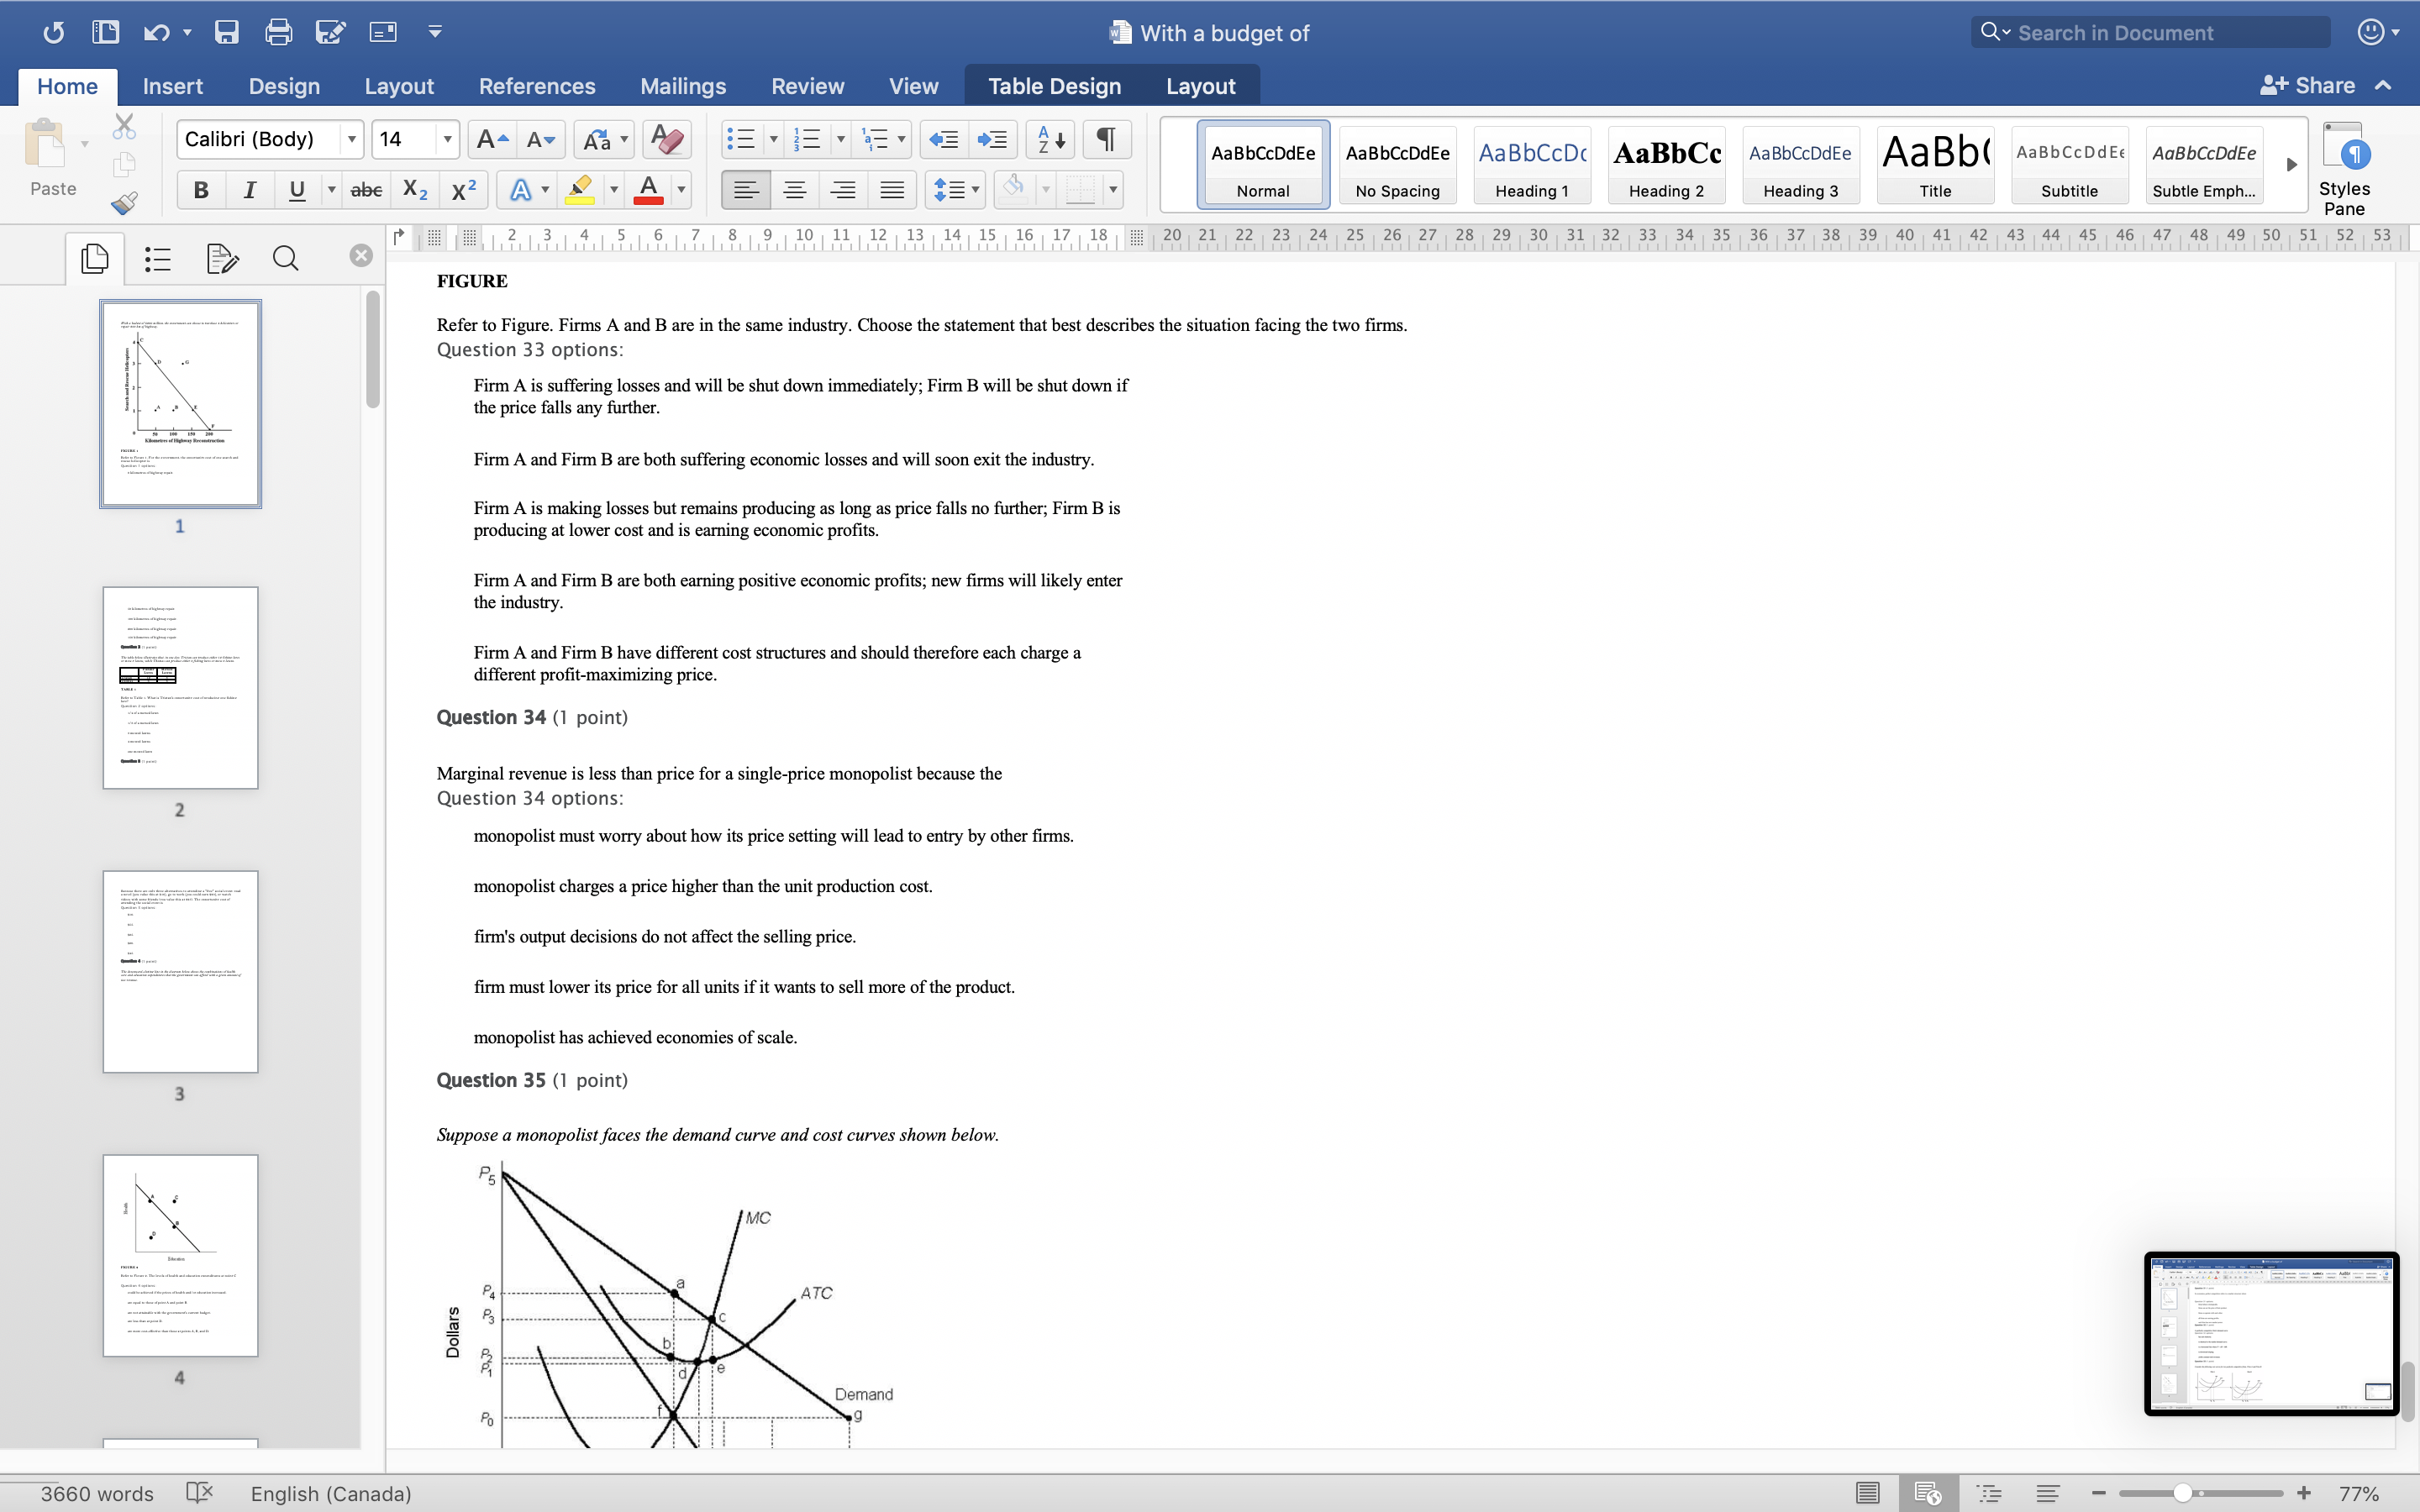
Task: Expand the styles gallery arrow
Action: pyautogui.click(x=2291, y=164)
